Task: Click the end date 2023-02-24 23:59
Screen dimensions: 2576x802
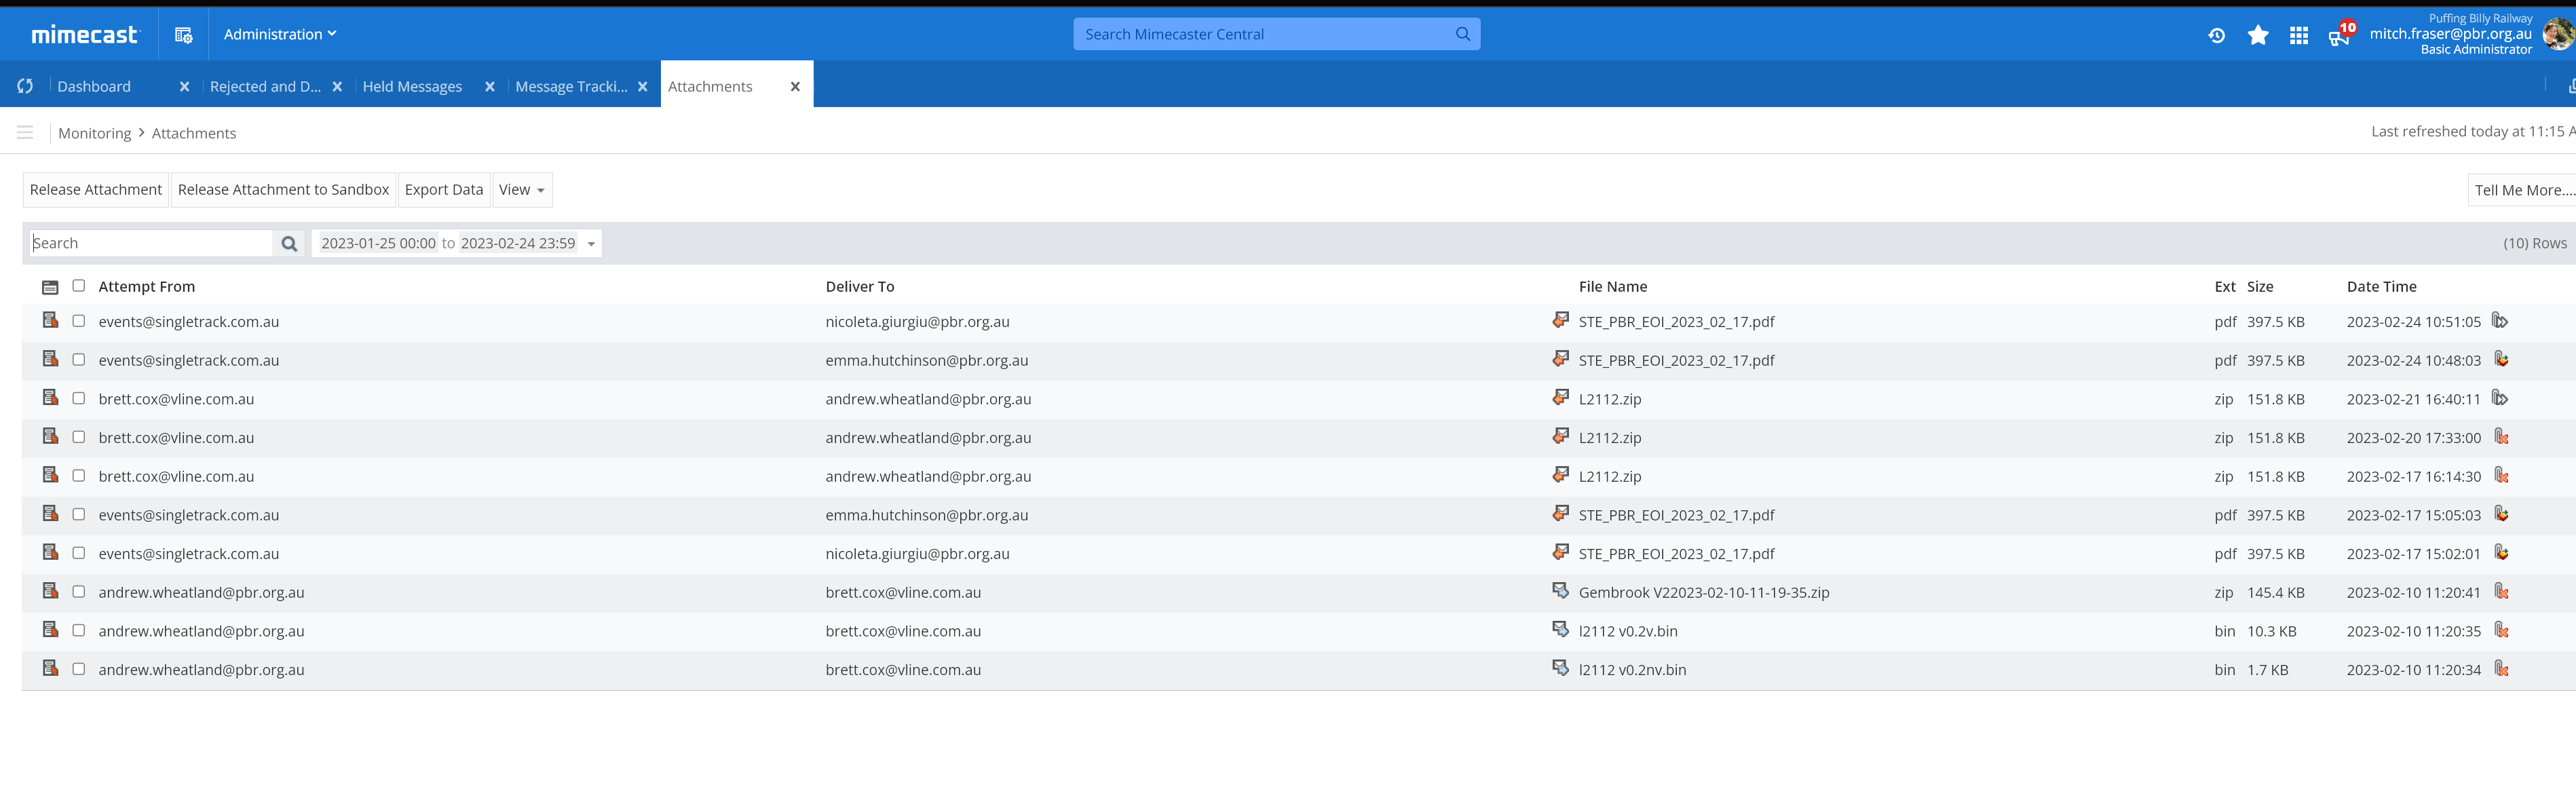Action: tap(518, 243)
